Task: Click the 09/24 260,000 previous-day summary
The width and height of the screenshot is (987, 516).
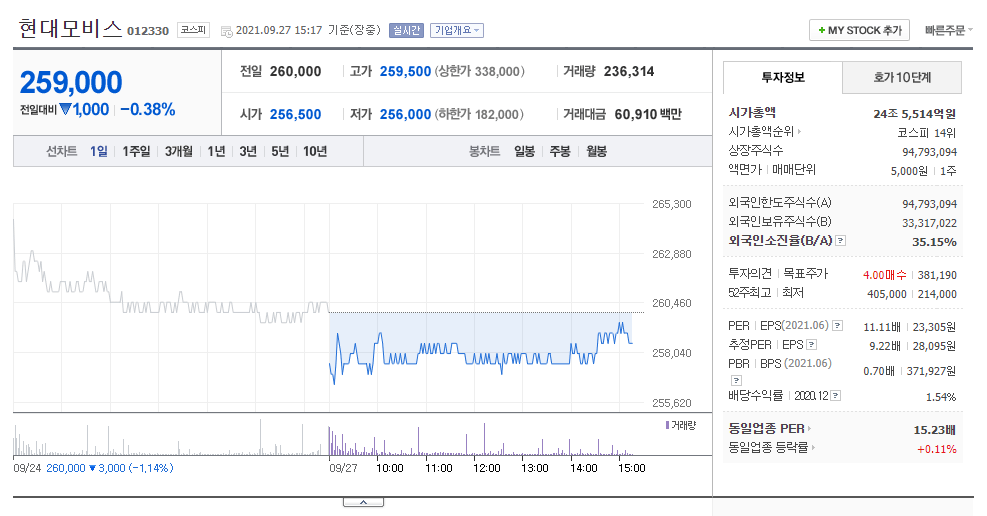Action: tap(93, 468)
